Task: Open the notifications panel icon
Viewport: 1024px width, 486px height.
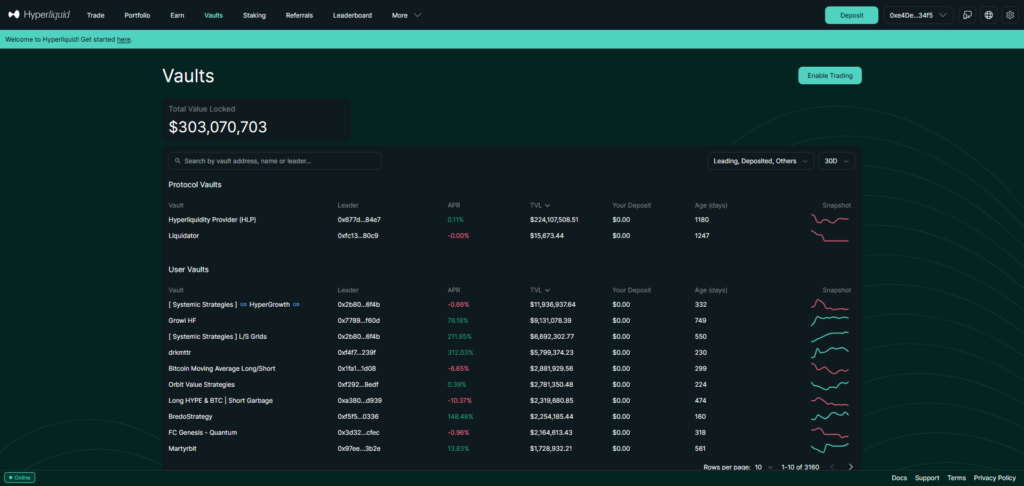Action: [967, 15]
